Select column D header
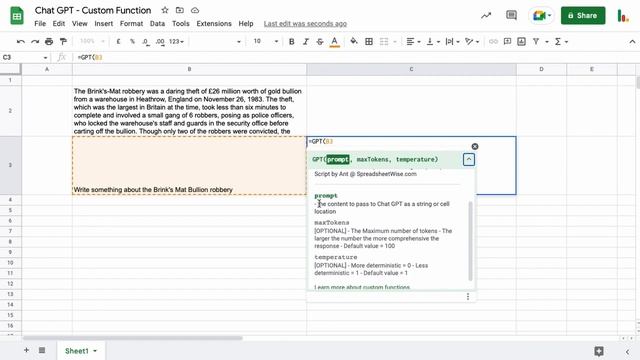Screen dimensions: 640x360 click(x=541, y=69)
